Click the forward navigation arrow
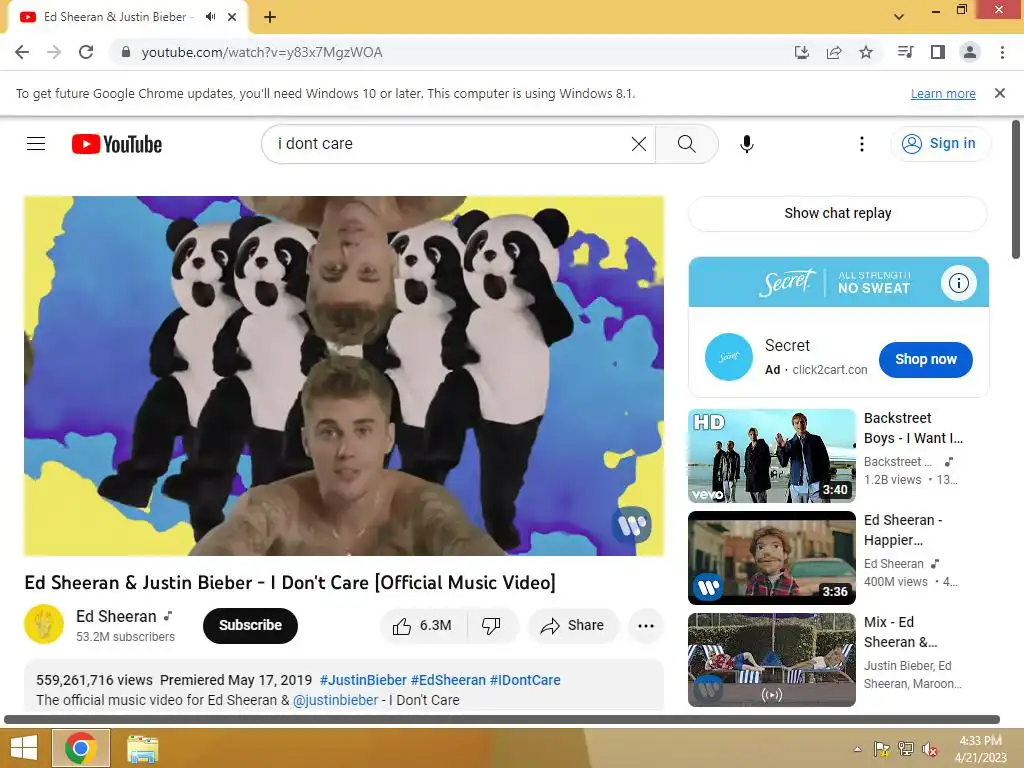1024x768 pixels. 54,52
